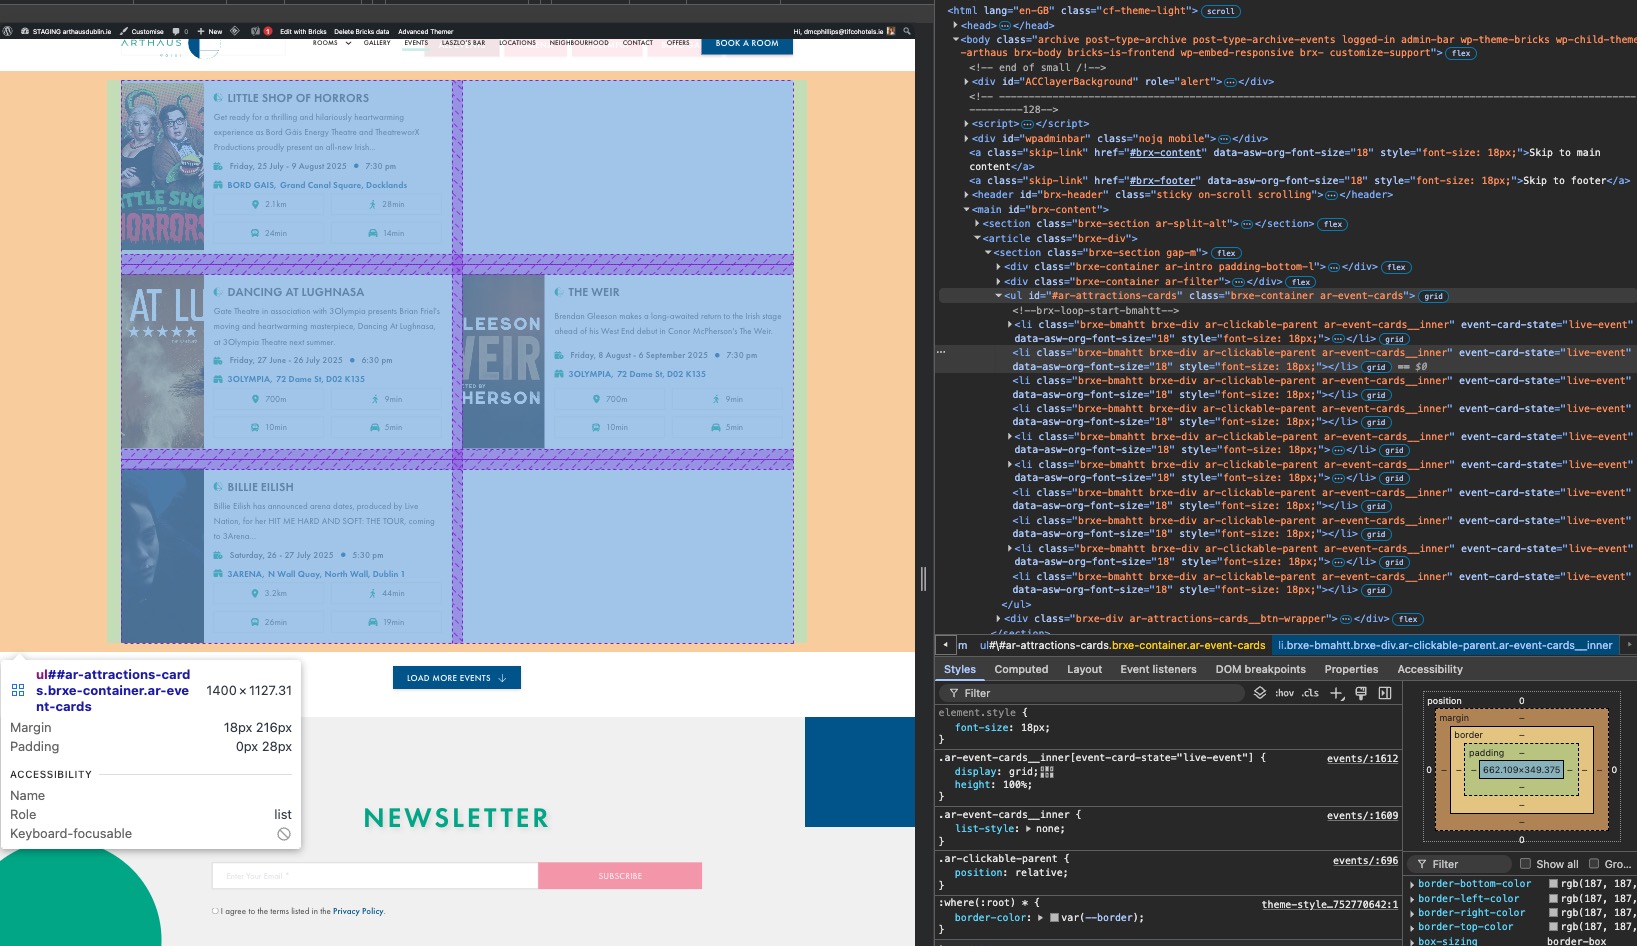Screen dimensions: 1637x946
Task: Toggle the flex badge on section ar-split-alt
Action: (x=1333, y=224)
